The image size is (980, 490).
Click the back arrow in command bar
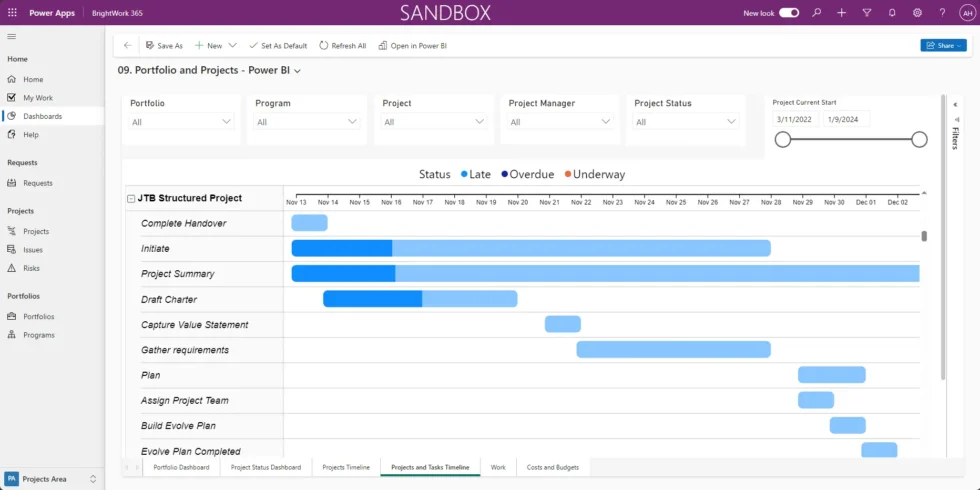tap(127, 45)
